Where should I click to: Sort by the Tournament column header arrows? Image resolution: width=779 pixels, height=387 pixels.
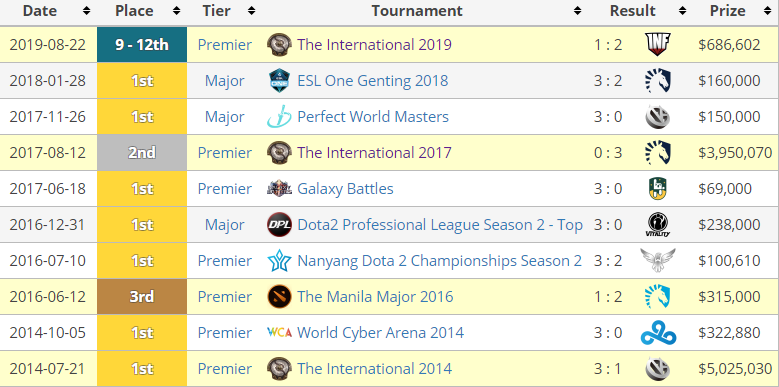click(x=577, y=10)
